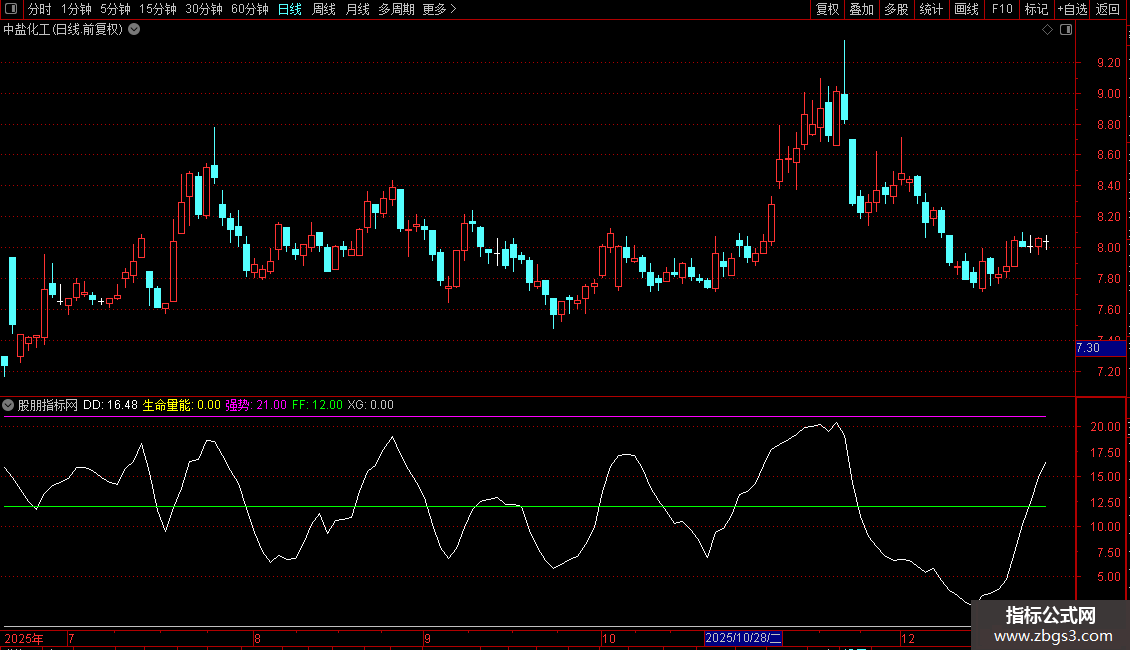Select the 日线 daily tab
The height and width of the screenshot is (650, 1130).
coord(290,9)
